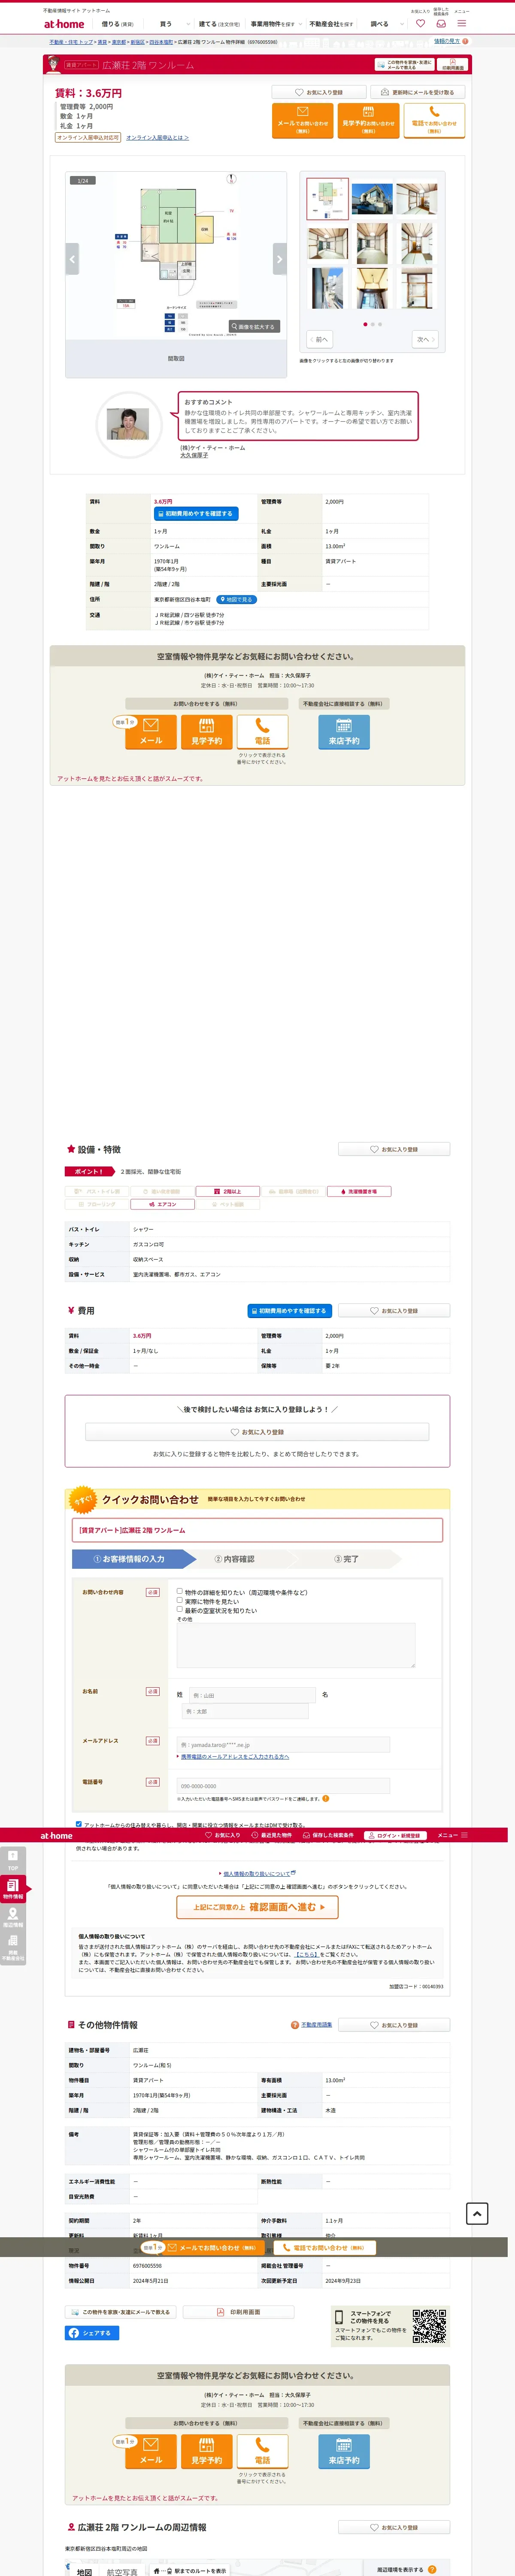Open 個人情報の取り扱いについて link
The image size is (515, 2576).
click(256, 1873)
